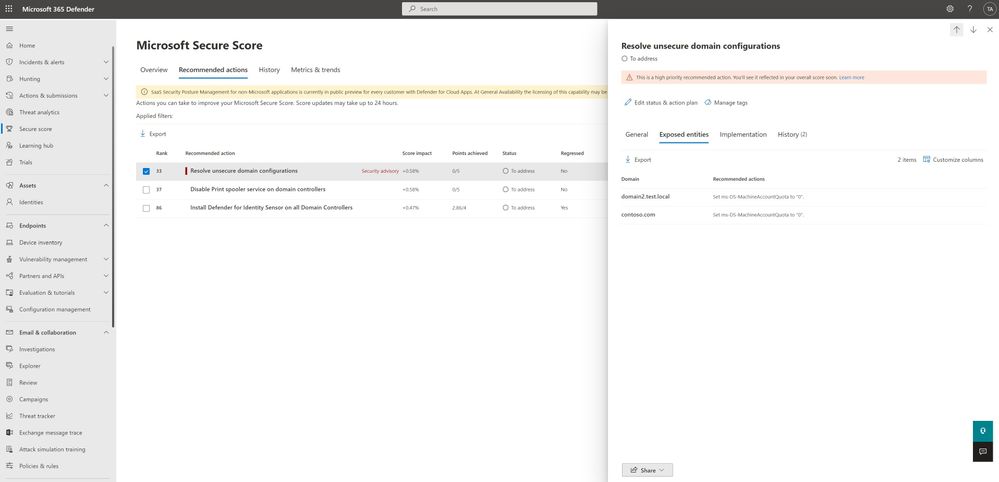Open Actions & submissions icon
Image resolution: width=999 pixels, height=482 pixels.
pyautogui.click(x=9, y=96)
